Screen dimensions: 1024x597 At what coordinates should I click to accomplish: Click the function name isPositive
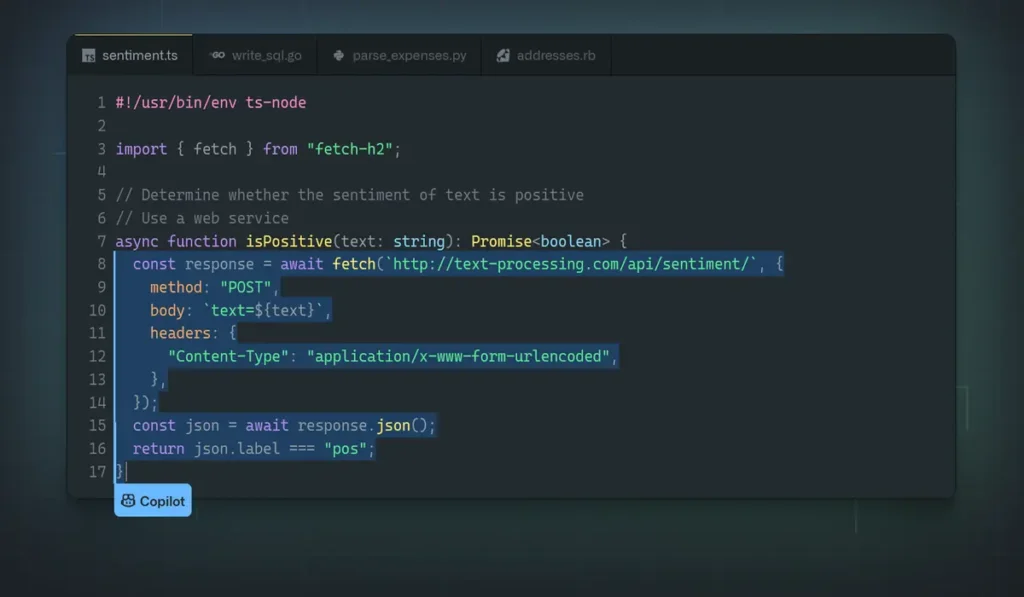[289, 242]
